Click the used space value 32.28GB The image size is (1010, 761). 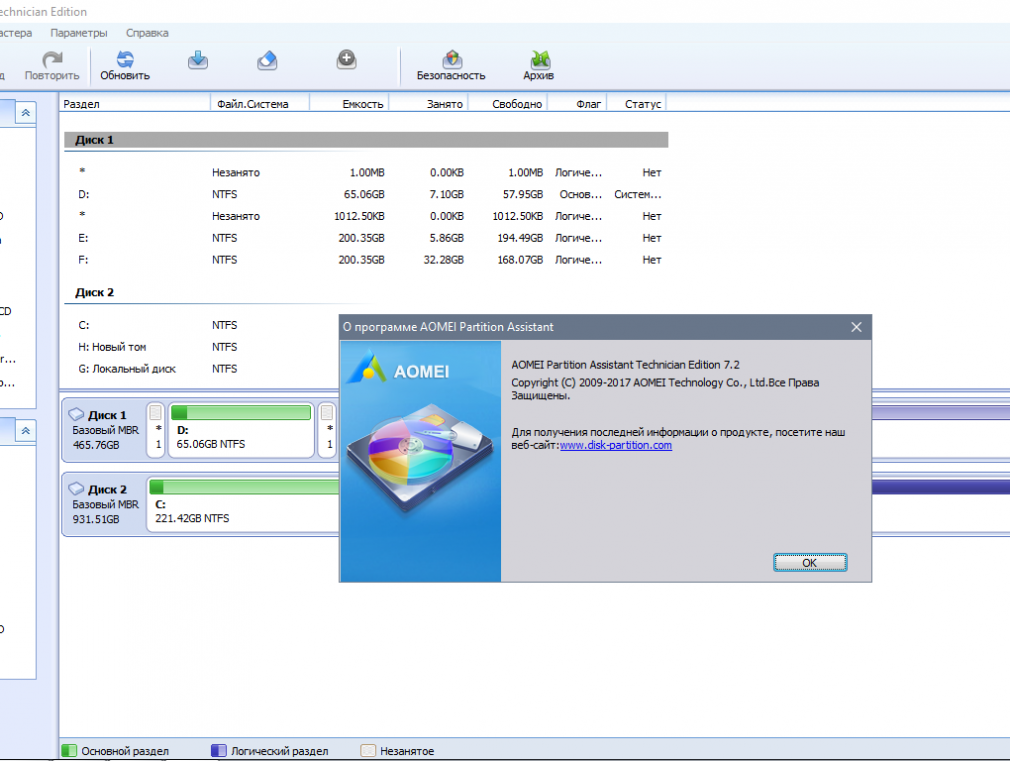point(444,260)
